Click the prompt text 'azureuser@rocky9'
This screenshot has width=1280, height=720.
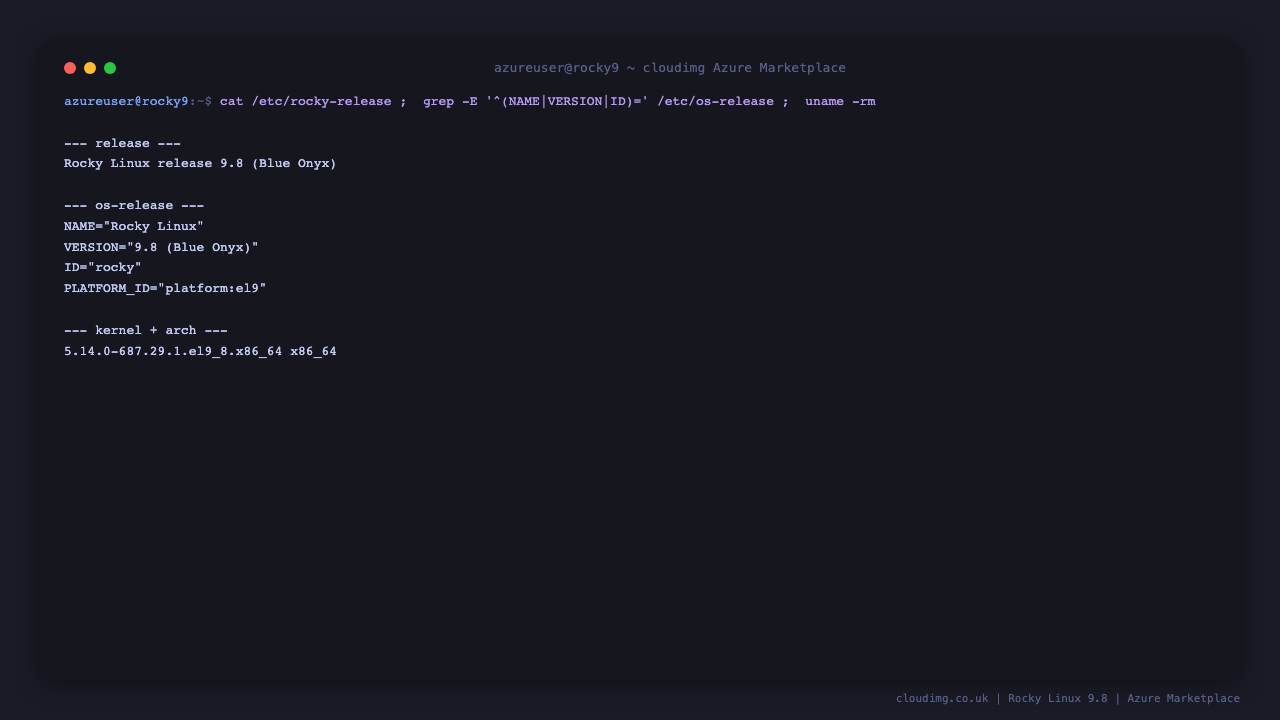(126, 101)
